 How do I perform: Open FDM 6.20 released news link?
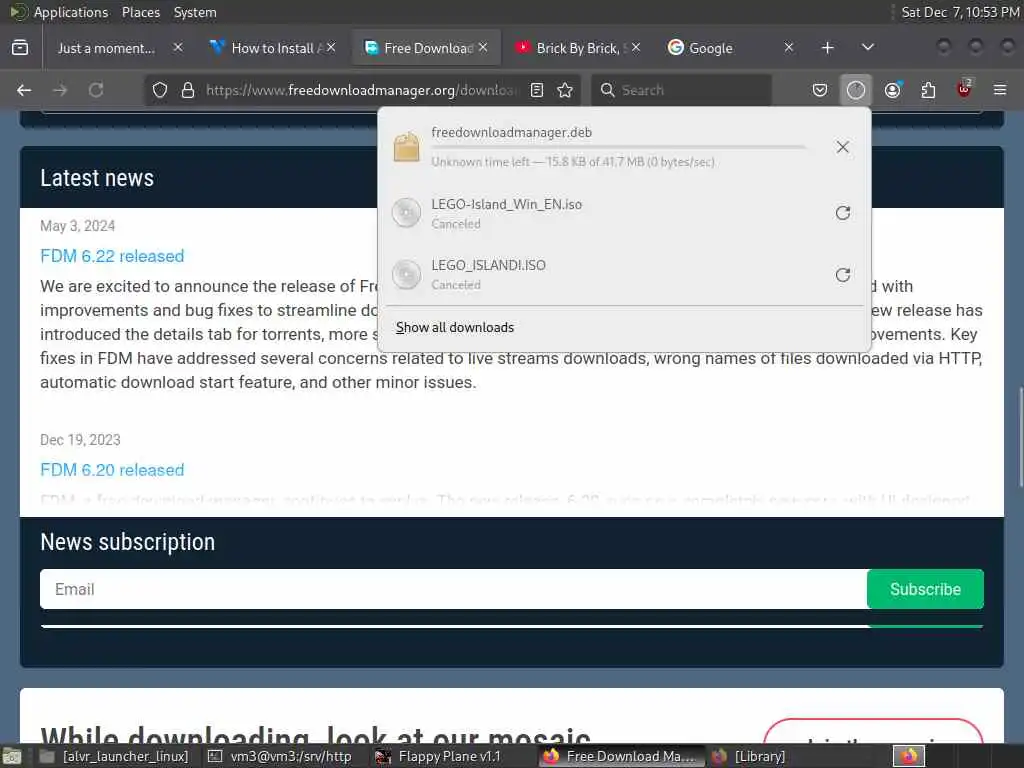[112, 470]
